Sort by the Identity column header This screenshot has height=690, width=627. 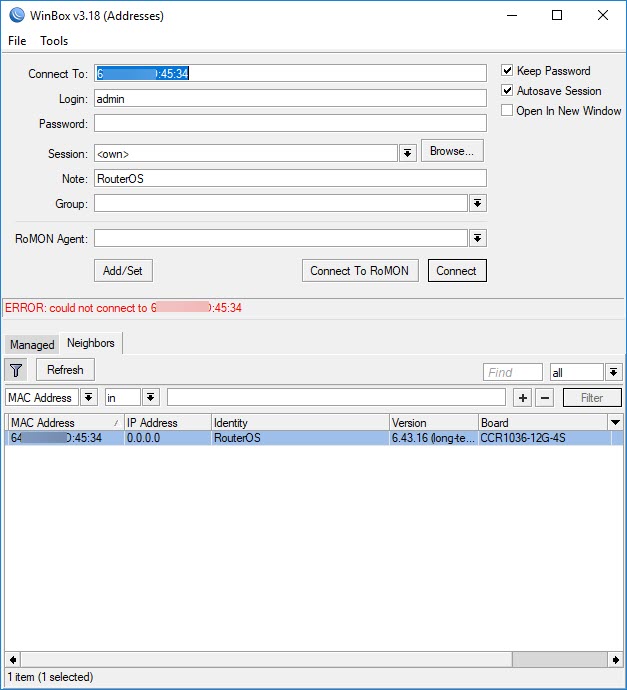tap(301, 422)
